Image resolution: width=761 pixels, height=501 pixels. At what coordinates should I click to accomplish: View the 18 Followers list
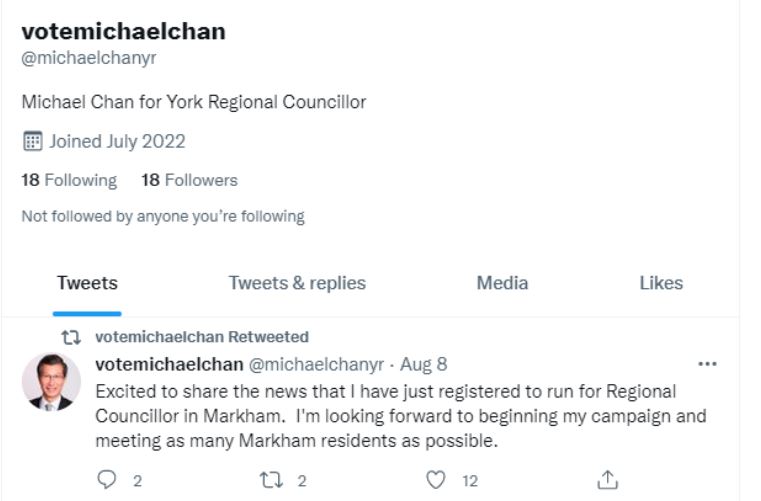[189, 180]
